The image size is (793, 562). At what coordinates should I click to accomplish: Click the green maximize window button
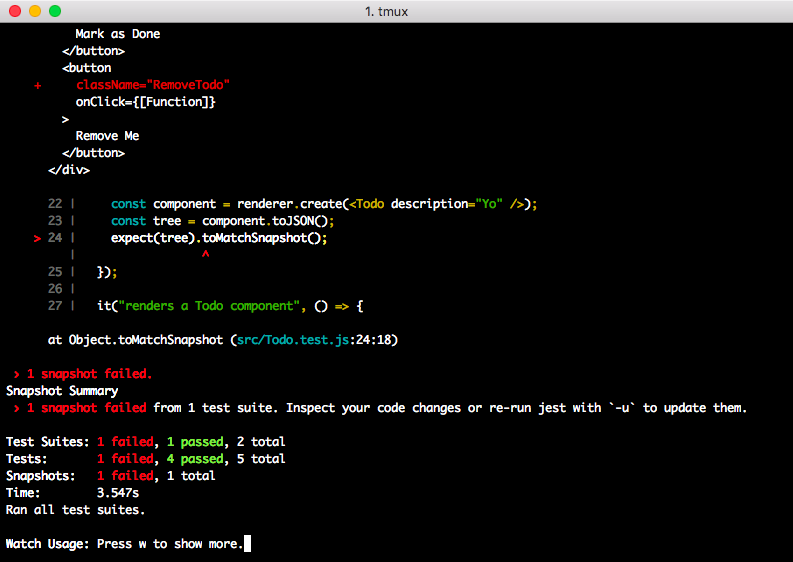click(54, 11)
